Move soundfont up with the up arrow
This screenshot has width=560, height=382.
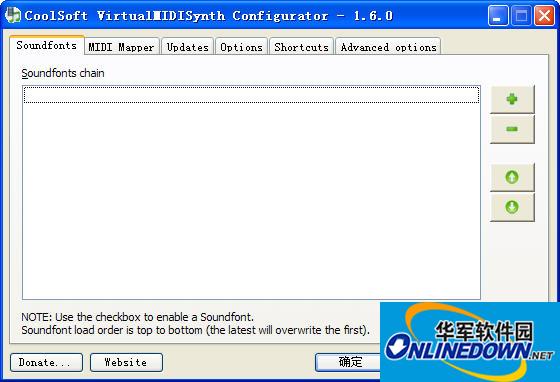[x=512, y=177]
